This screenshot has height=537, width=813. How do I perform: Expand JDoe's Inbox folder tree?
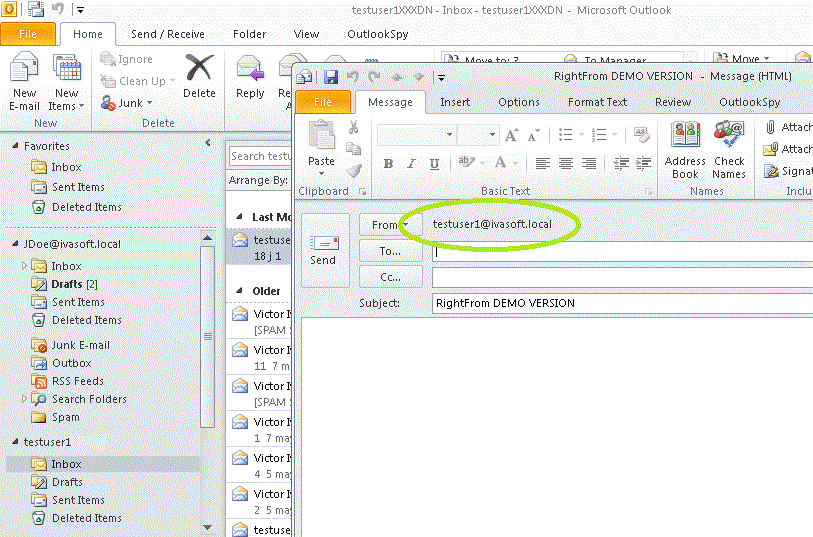24,265
